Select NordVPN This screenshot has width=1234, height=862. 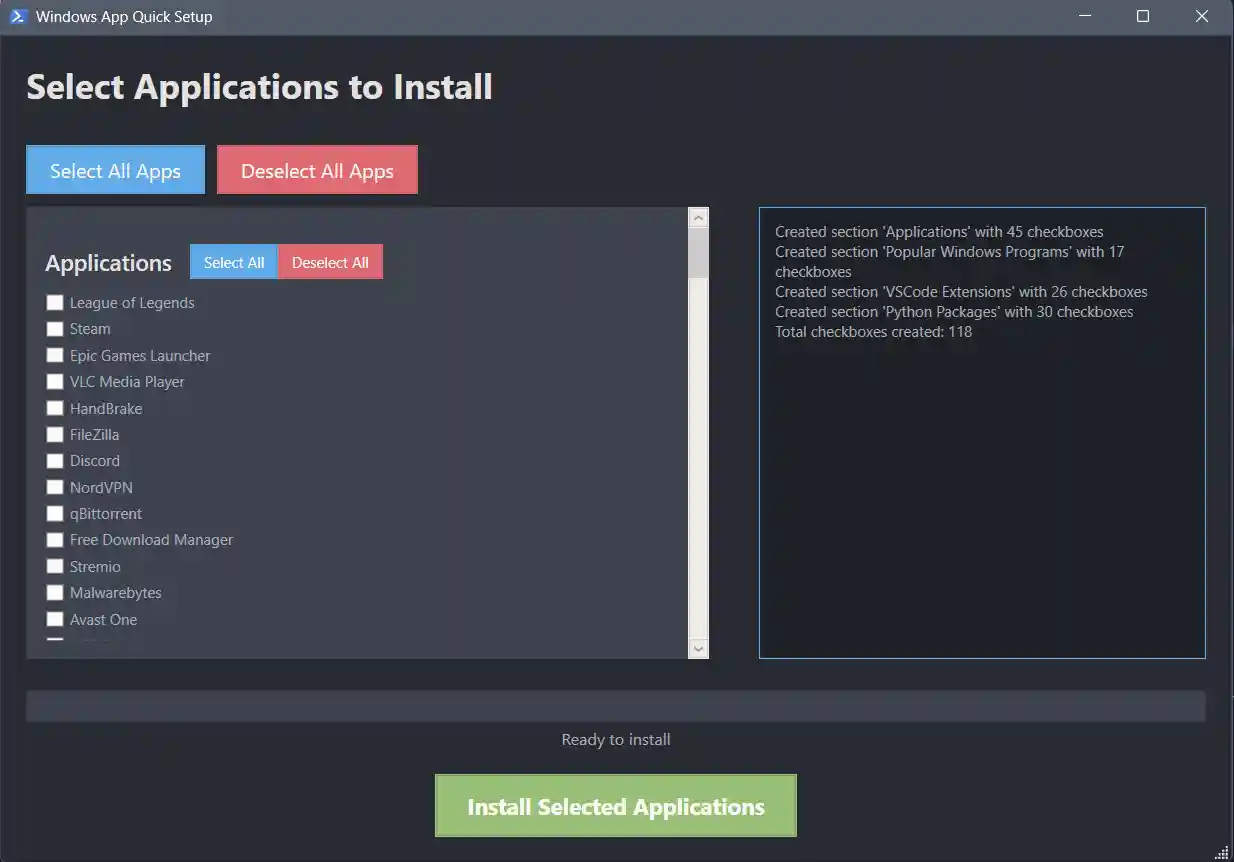(55, 487)
